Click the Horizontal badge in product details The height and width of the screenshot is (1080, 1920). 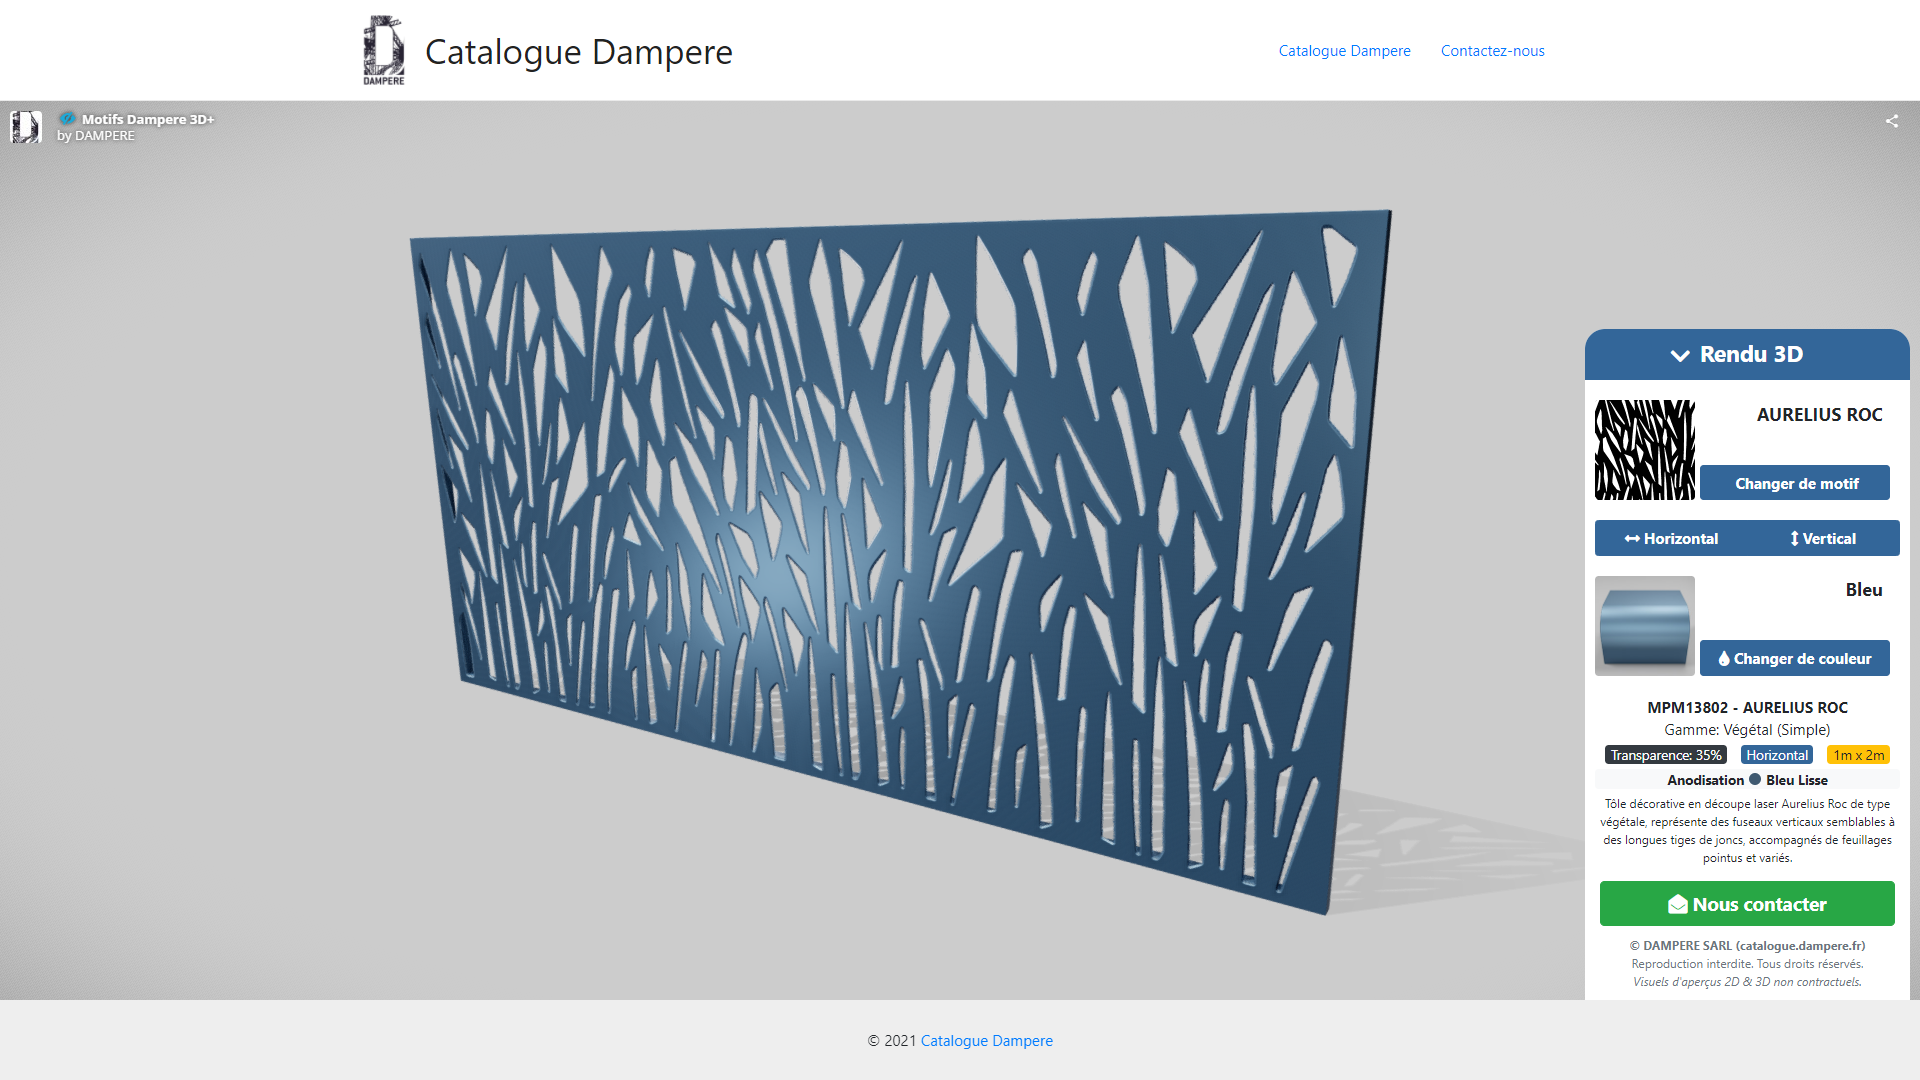pyautogui.click(x=1777, y=755)
